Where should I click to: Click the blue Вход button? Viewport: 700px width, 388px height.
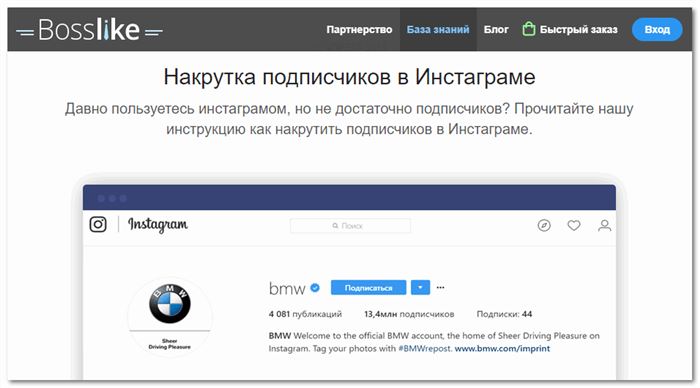[x=657, y=29]
